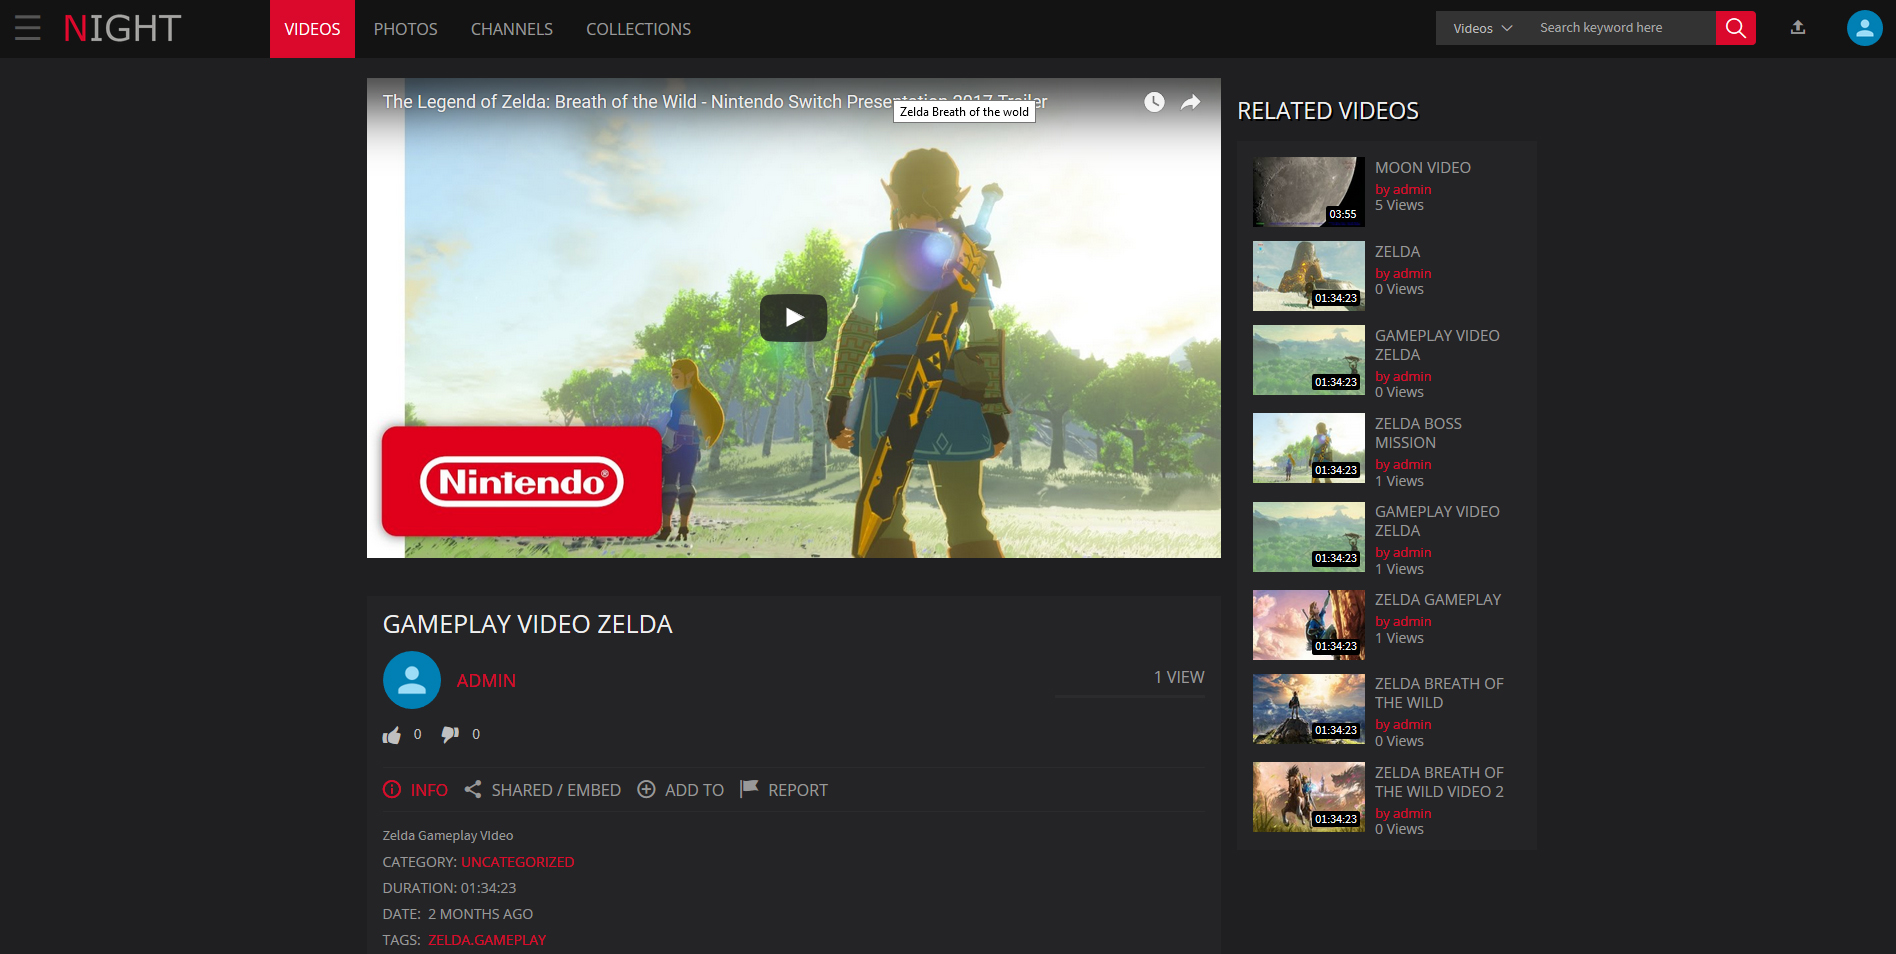The width and height of the screenshot is (1896, 954).
Task: Open ZELDA BREATH OF THE WILD VIDEO 2 thumbnail
Action: pos(1309,797)
